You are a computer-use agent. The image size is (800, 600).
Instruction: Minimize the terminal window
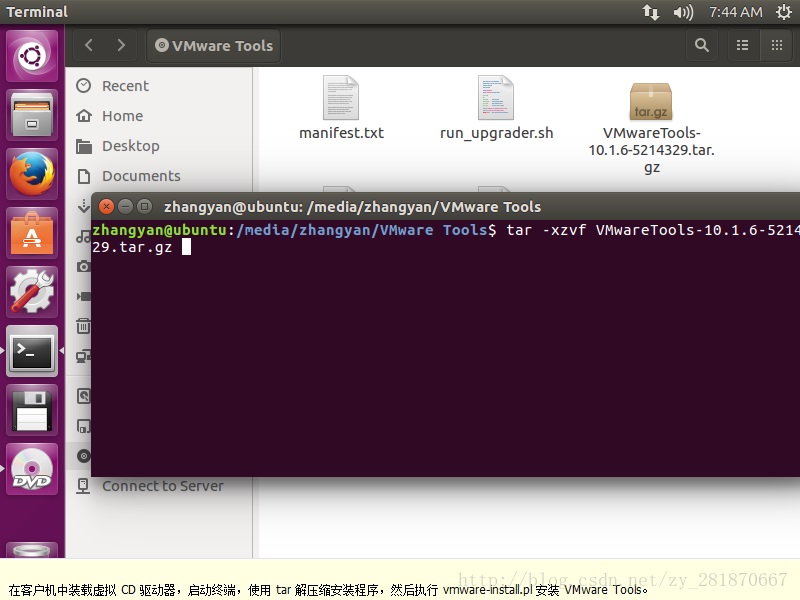pos(126,207)
